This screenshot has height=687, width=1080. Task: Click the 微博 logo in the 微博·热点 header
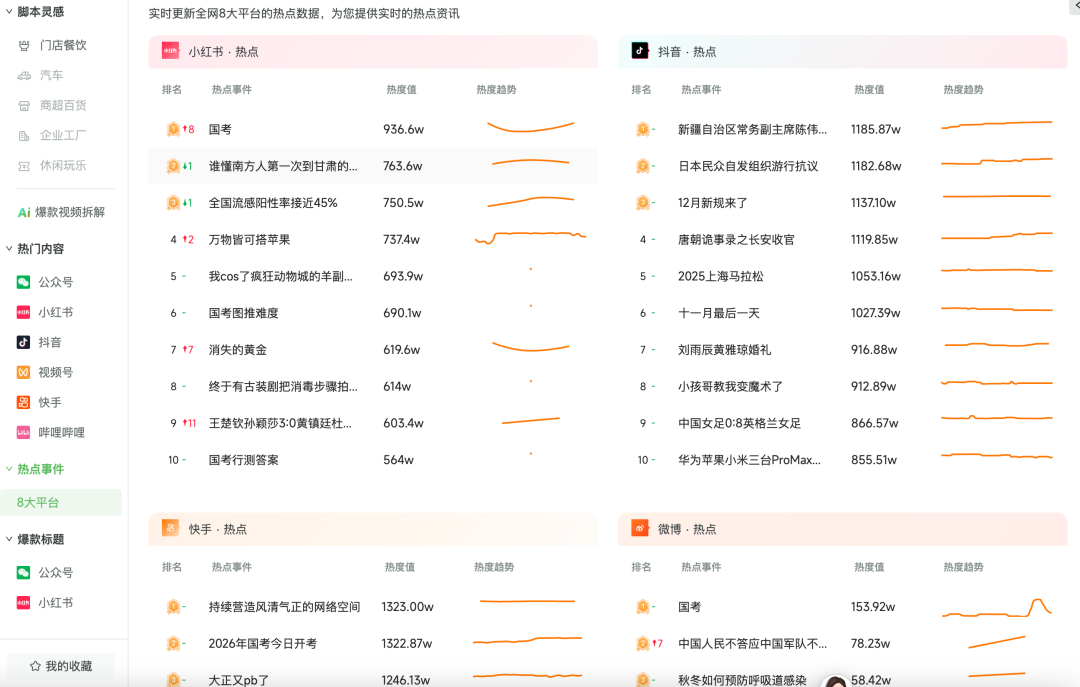point(640,529)
